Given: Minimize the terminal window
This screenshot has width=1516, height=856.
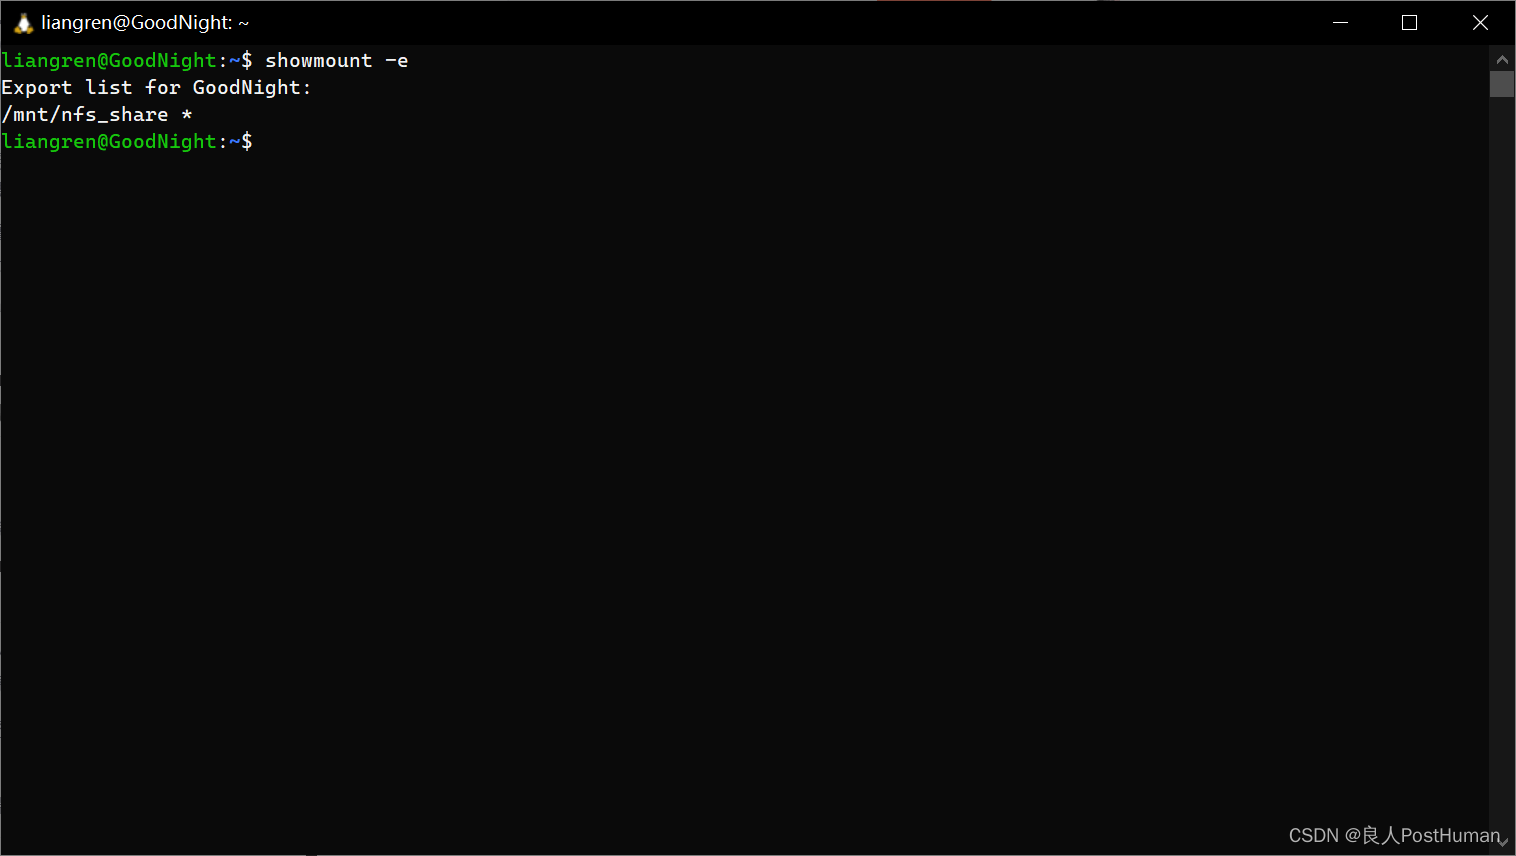Looking at the screenshot, I should click(x=1340, y=21).
